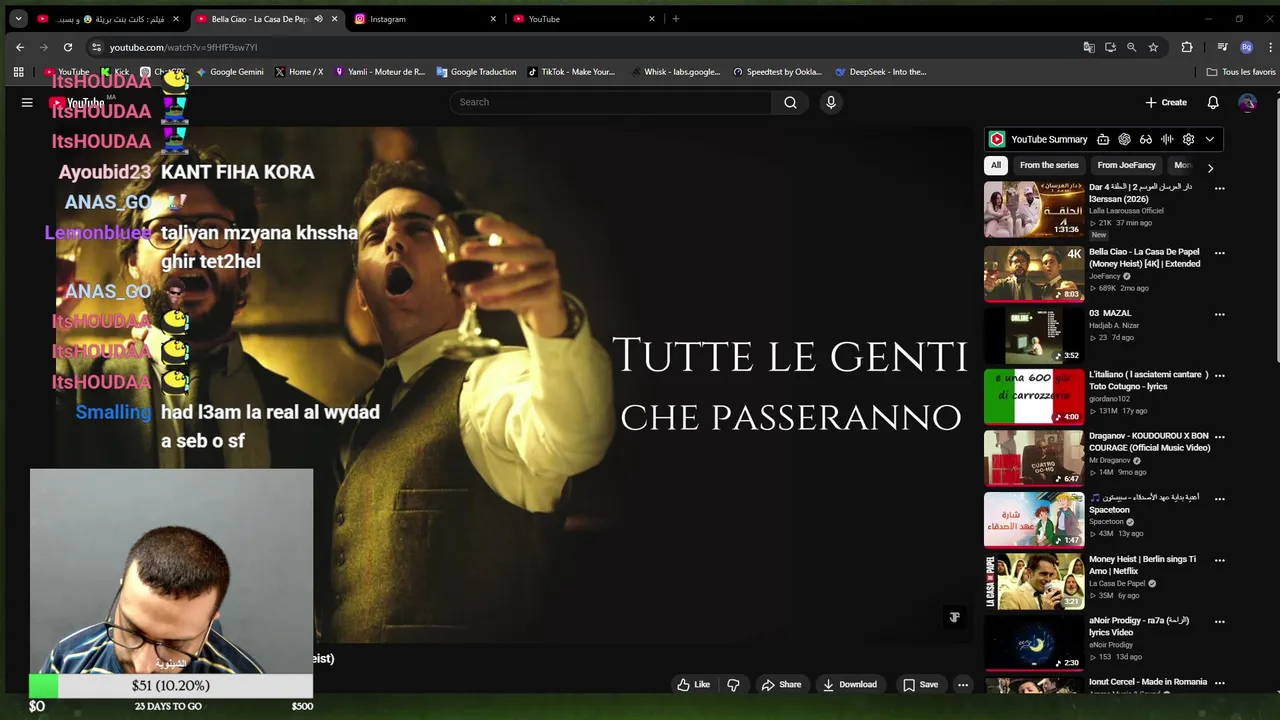The image size is (1280, 720).
Task: Open Tous les favoris bookmarks folder
Action: tap(1241, 72)
